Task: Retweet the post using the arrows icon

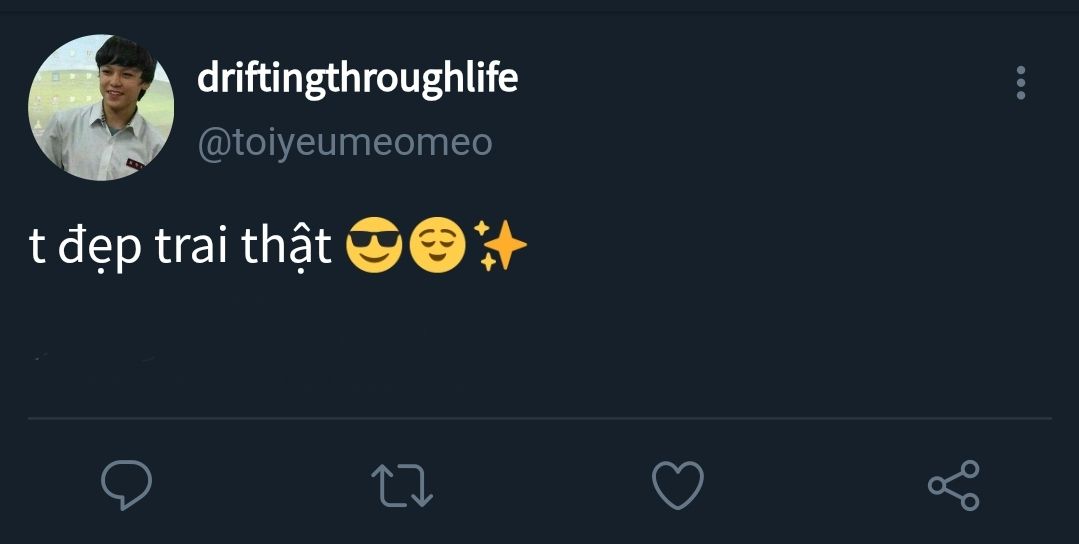Action: coord(402,485)
